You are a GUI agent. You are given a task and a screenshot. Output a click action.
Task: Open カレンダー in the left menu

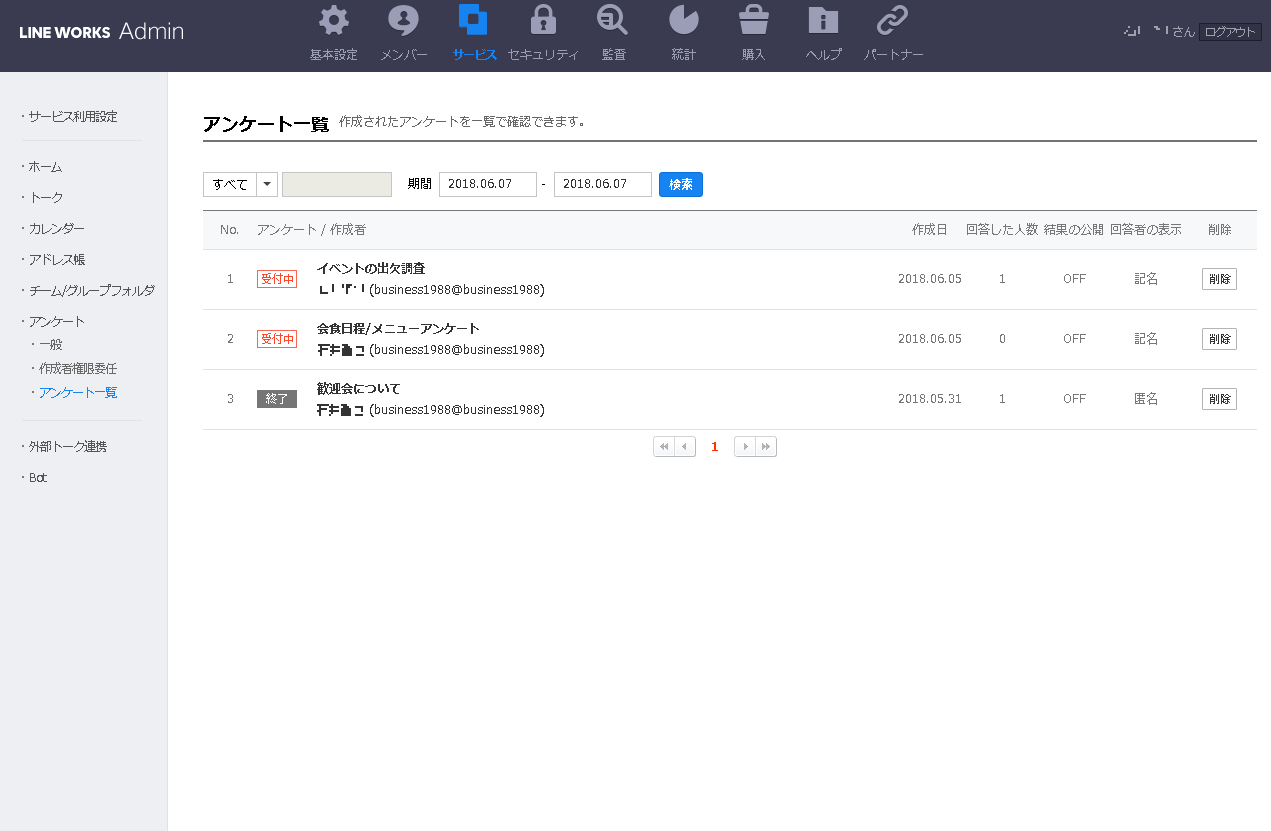pyautogui.click(x=56, y=229)
